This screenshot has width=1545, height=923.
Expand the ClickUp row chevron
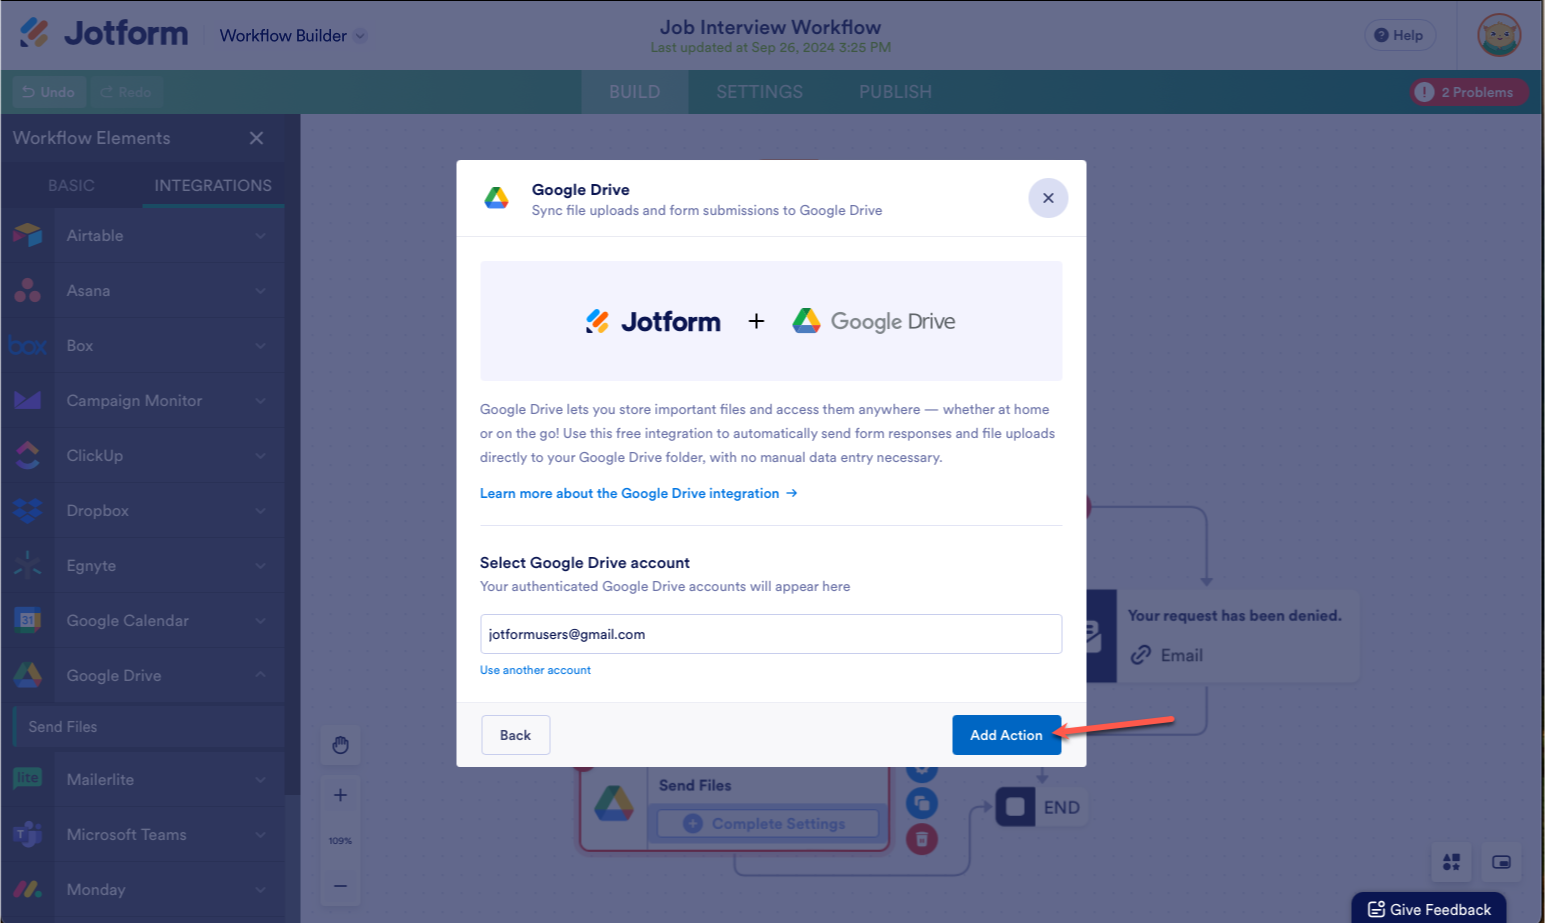pyautogui.click(x=260, y=456)
